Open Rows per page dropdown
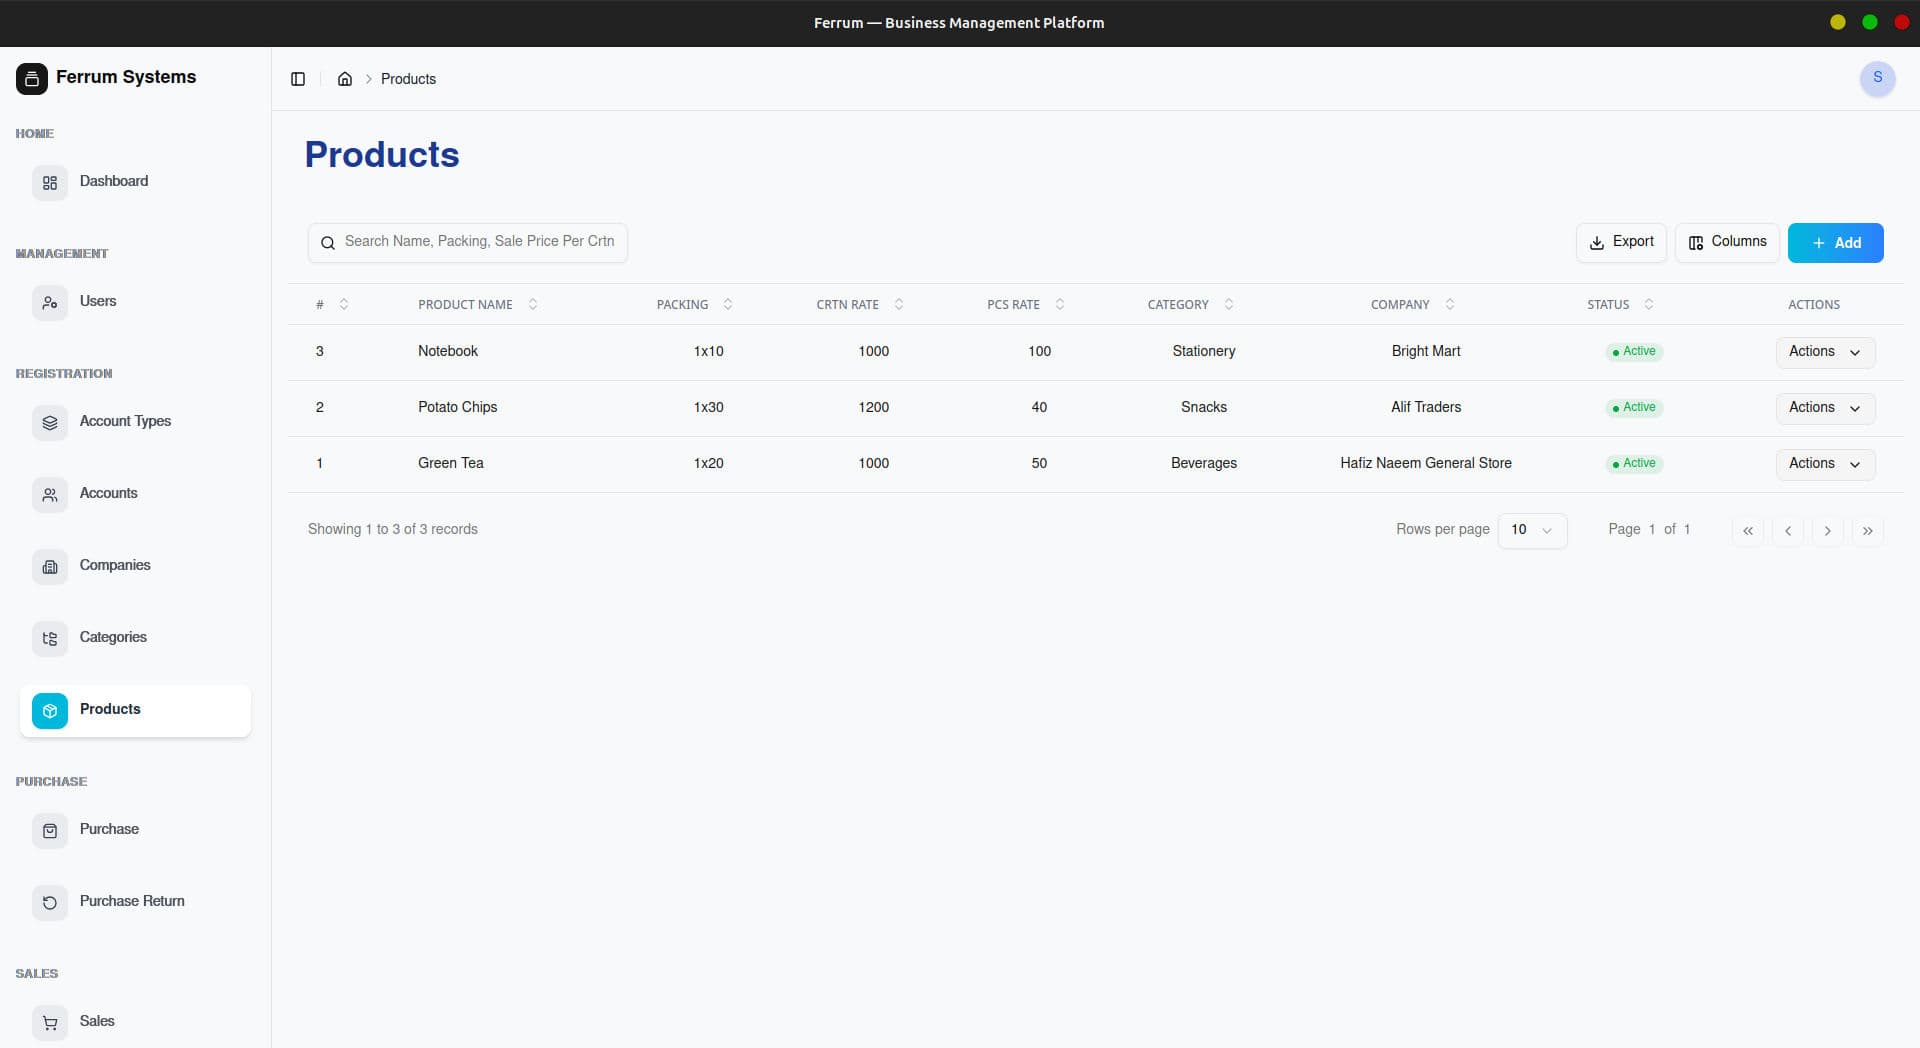Viewport: 1920px width, 1048px height. (x=1532, y=530)
